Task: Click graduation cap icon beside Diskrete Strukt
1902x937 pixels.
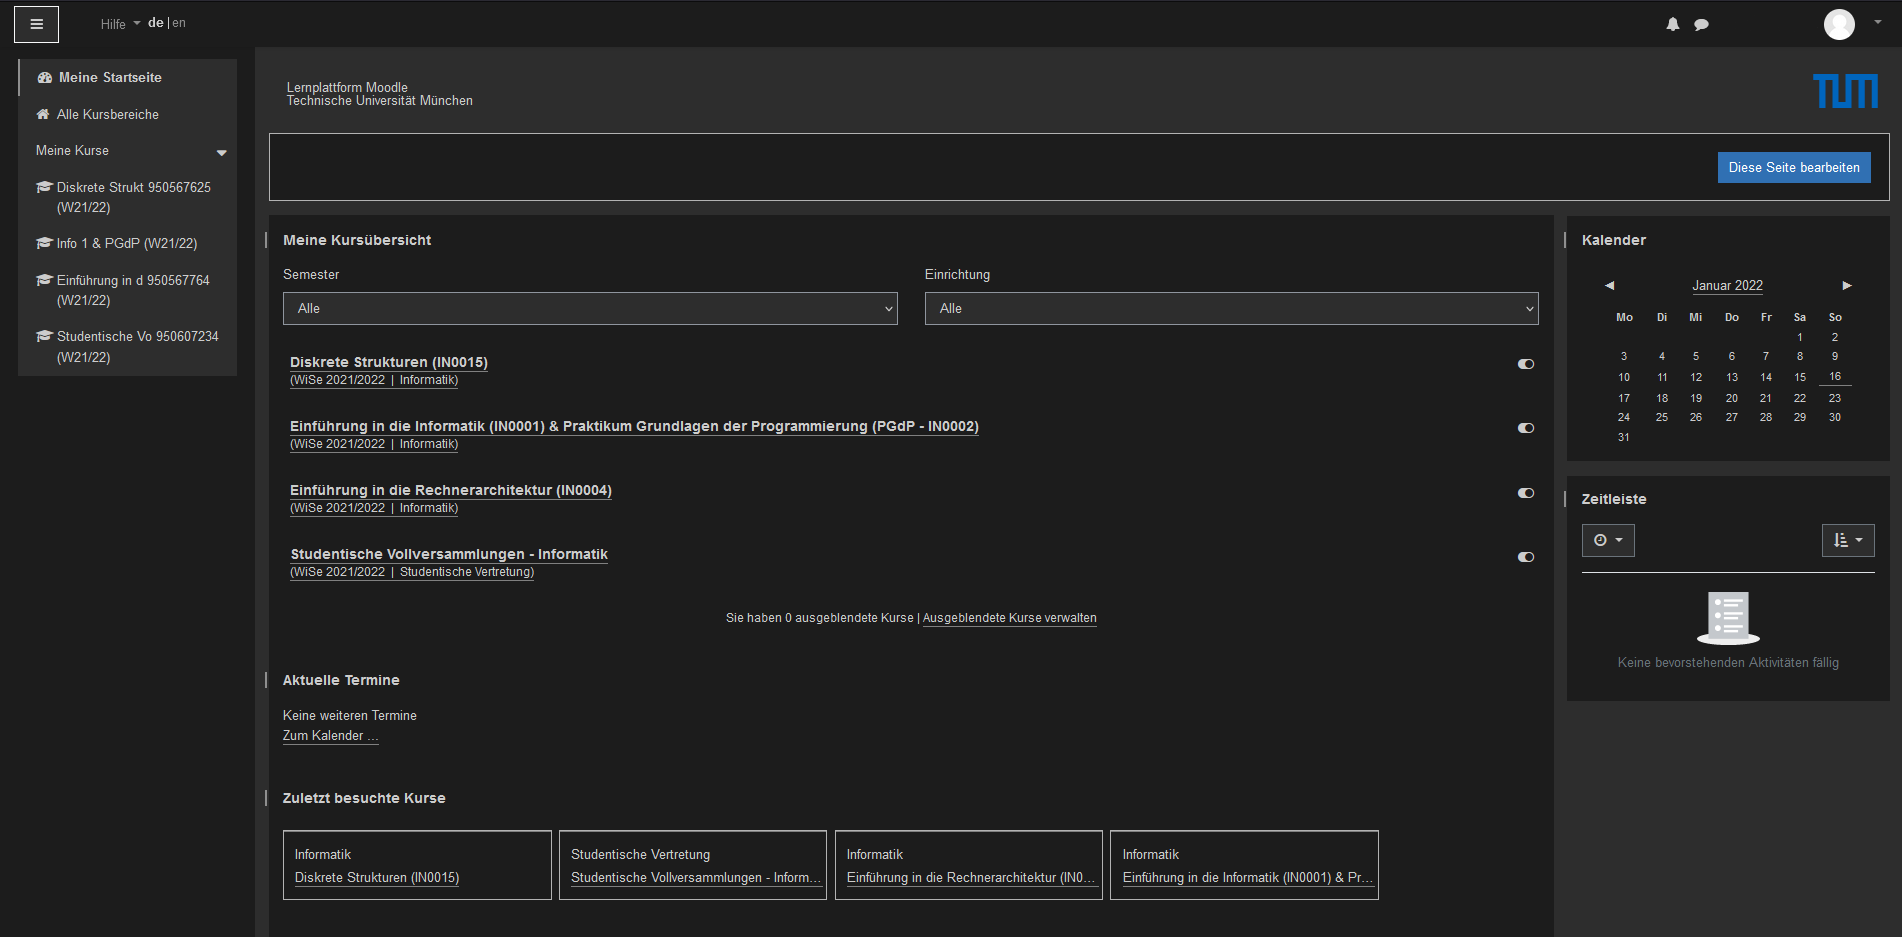Action: pos(44,187)
